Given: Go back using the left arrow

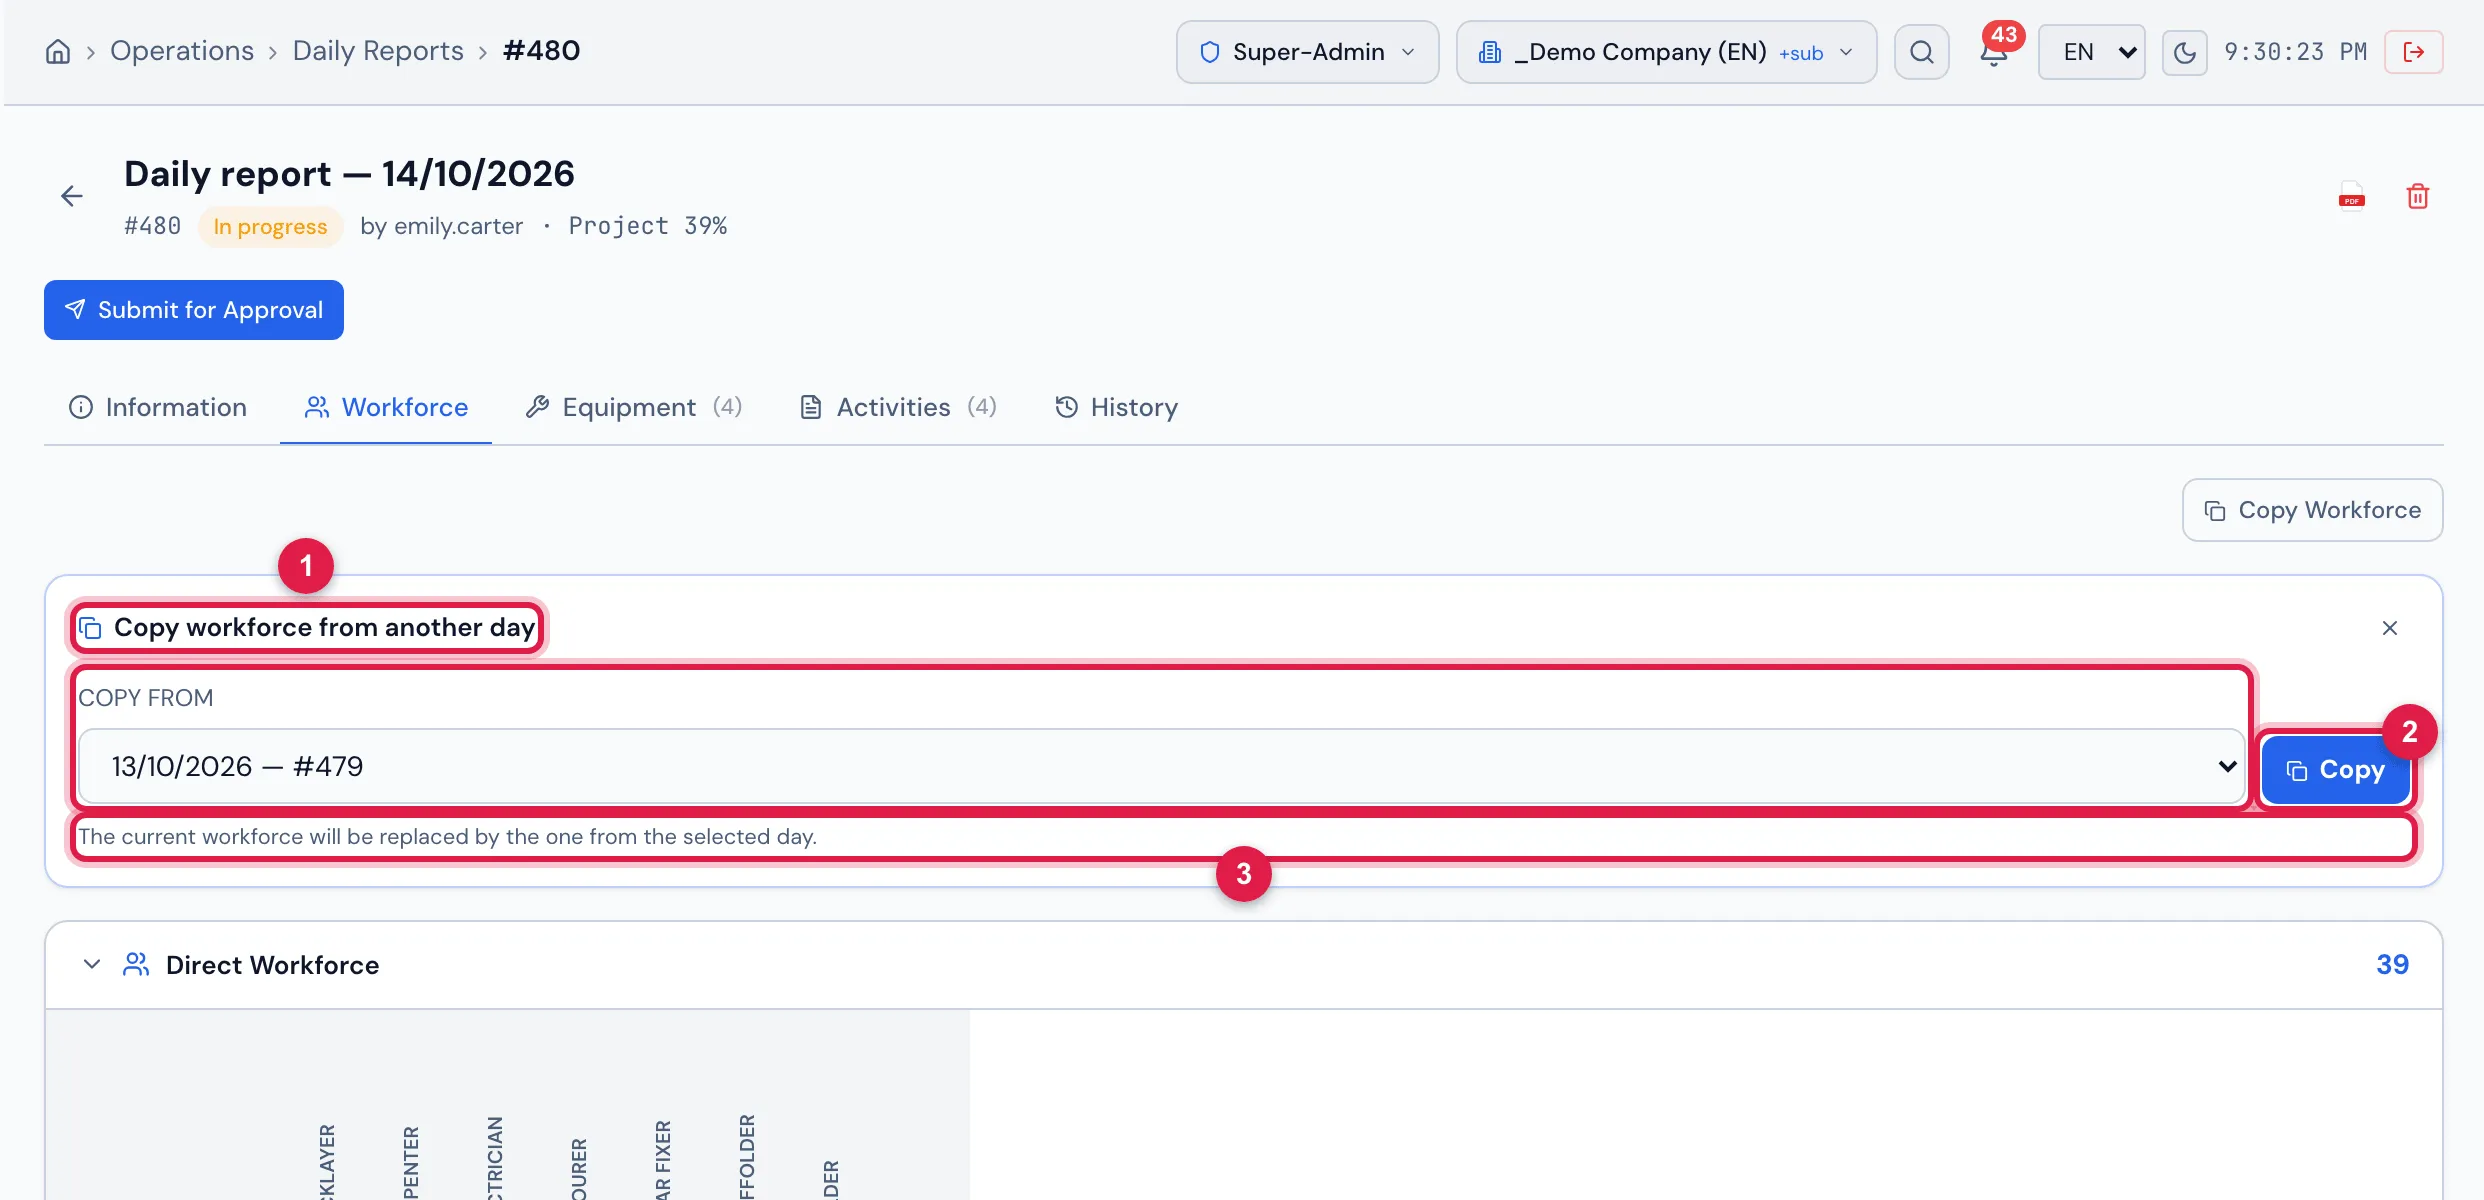Looking at the screenshot, I should [x=72, y=196].
